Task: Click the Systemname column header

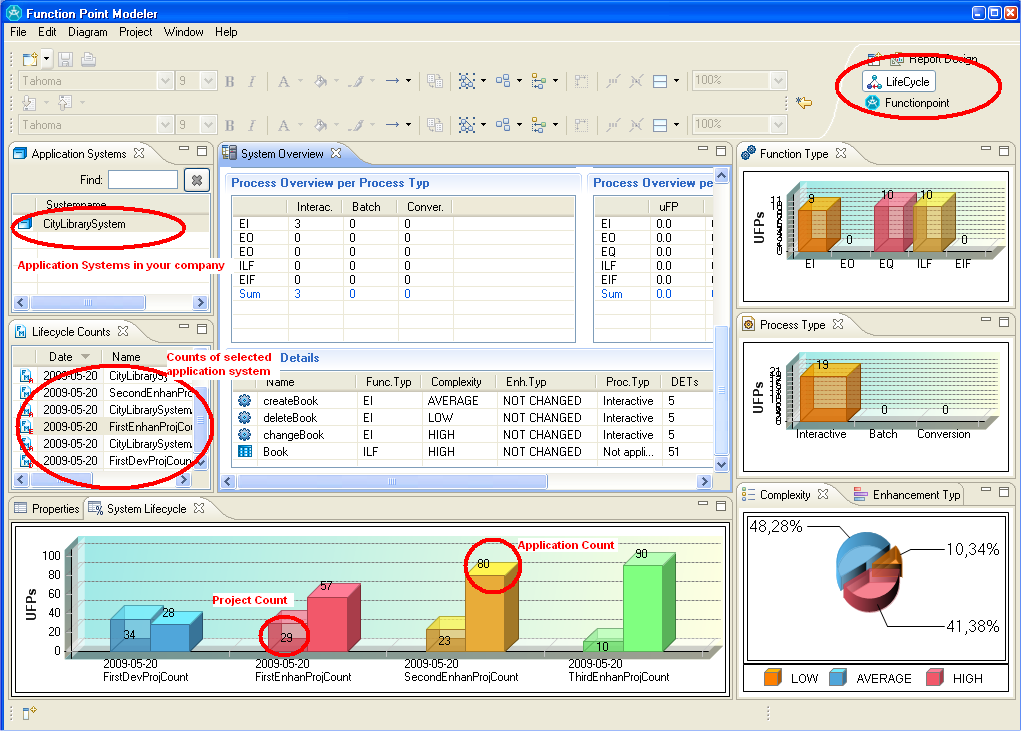Action: click(76, 204)
